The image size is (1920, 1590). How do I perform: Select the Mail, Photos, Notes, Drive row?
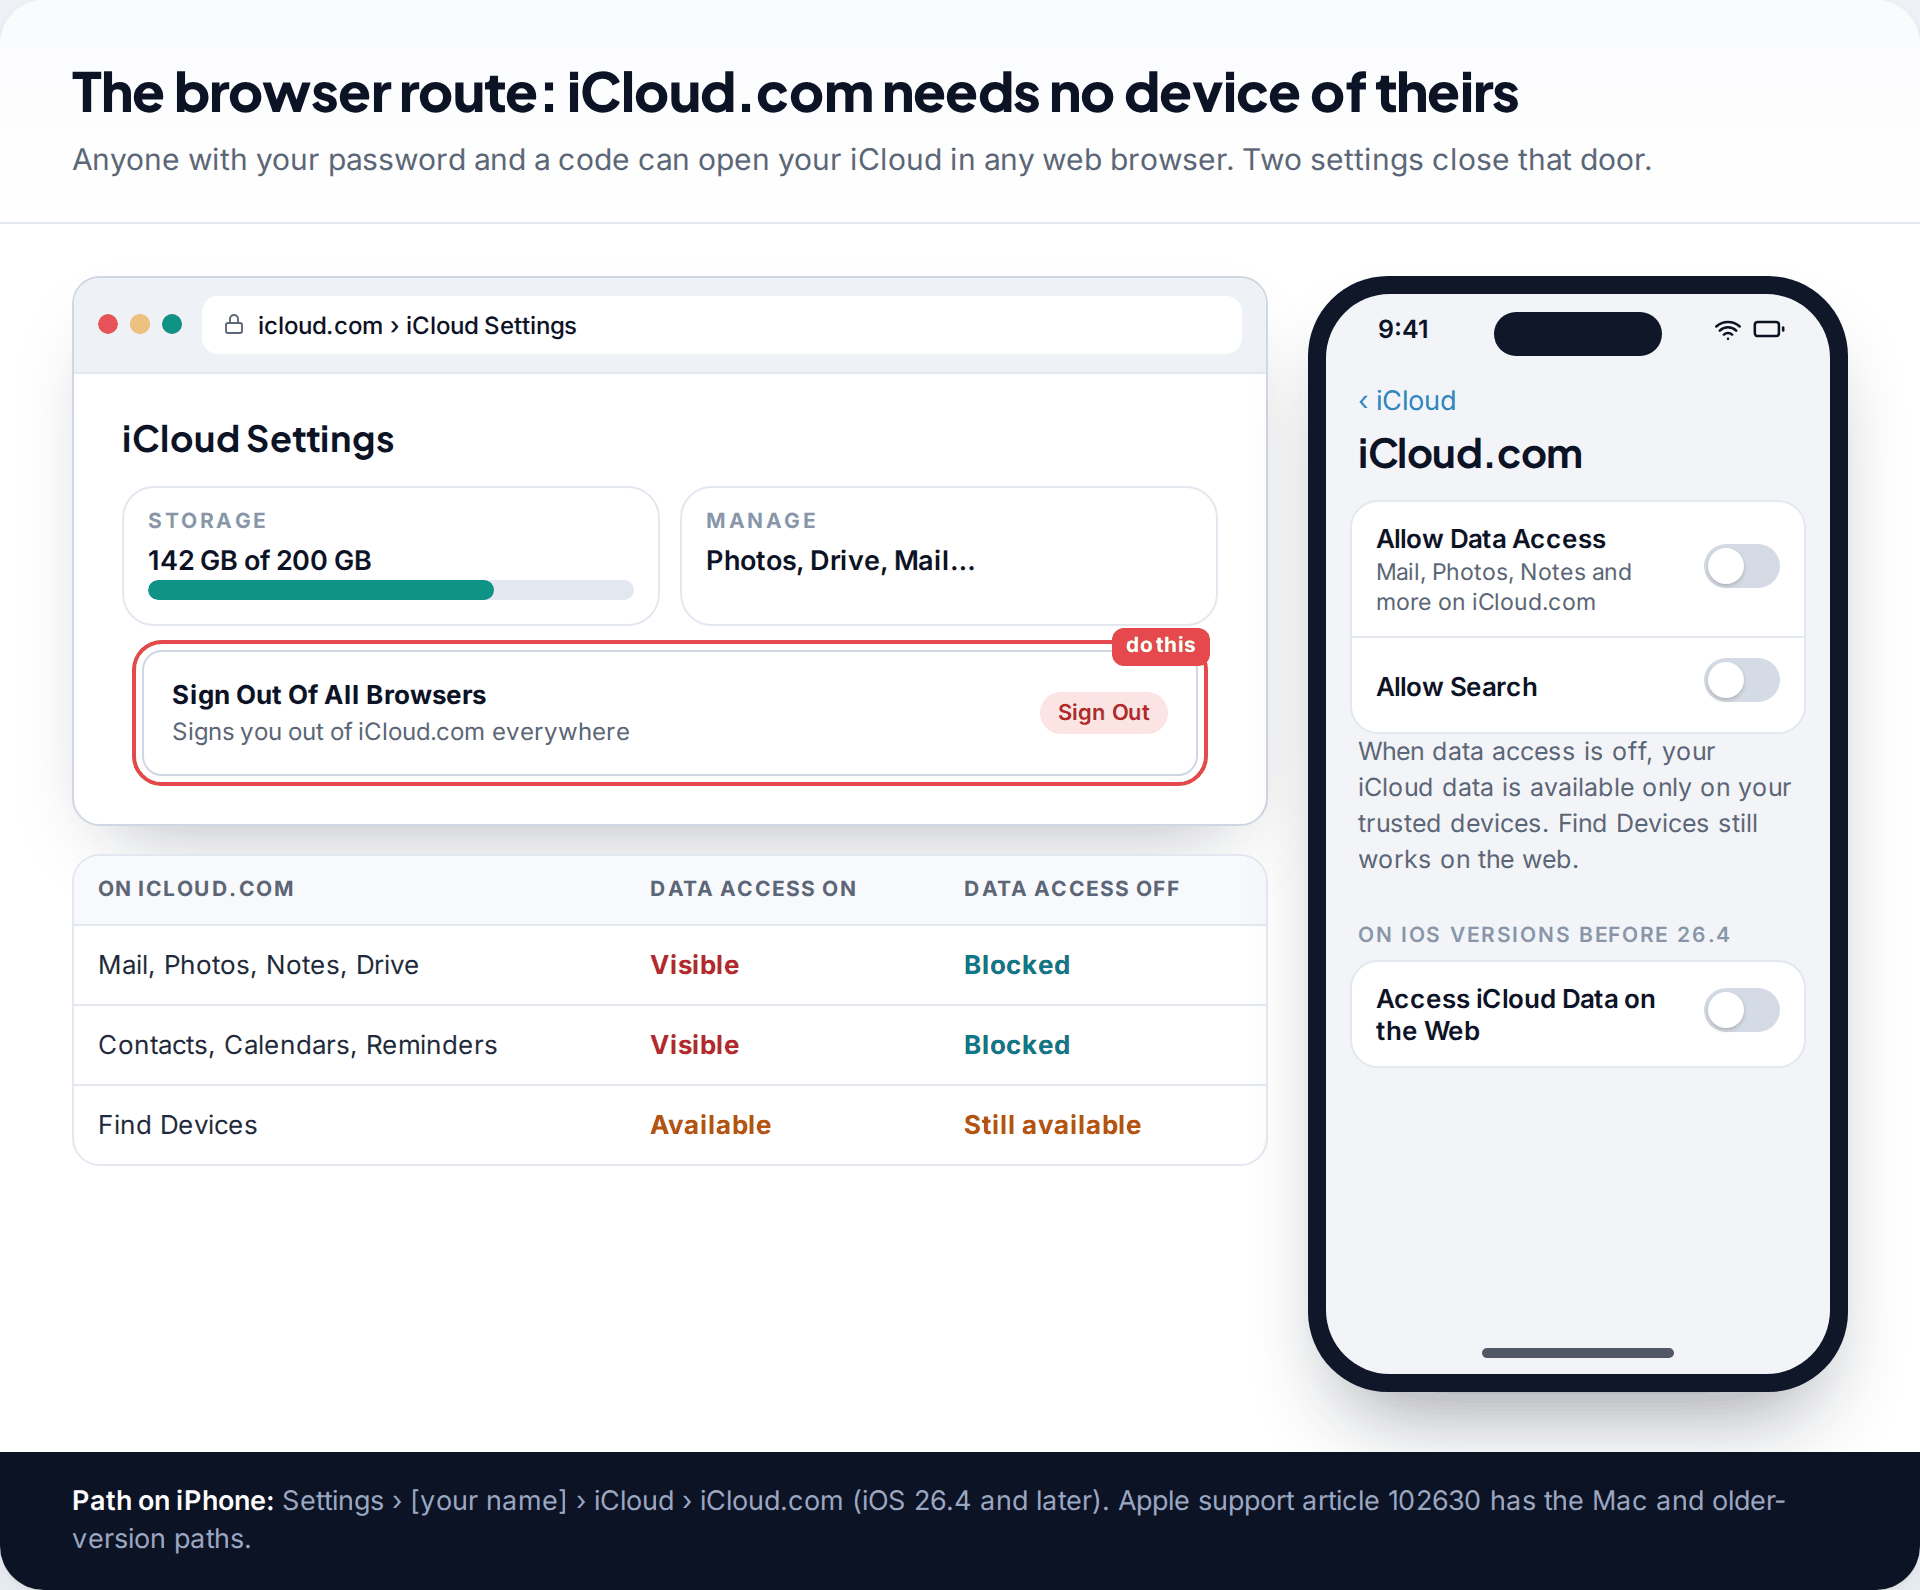670,965
